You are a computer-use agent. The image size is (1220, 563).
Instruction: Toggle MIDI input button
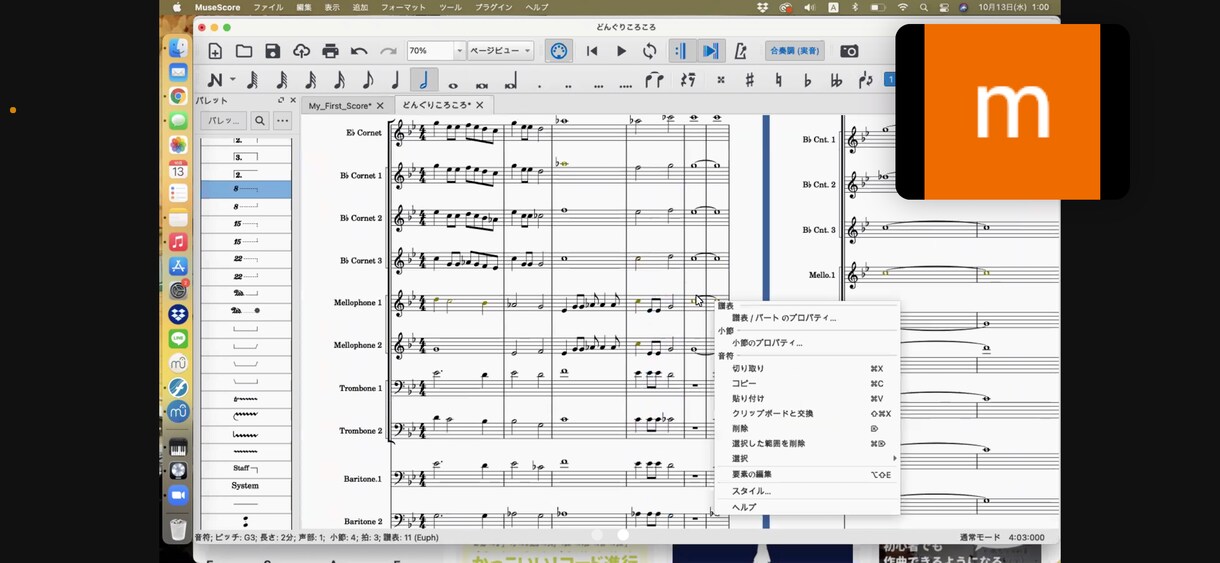(x=559, y=51)
